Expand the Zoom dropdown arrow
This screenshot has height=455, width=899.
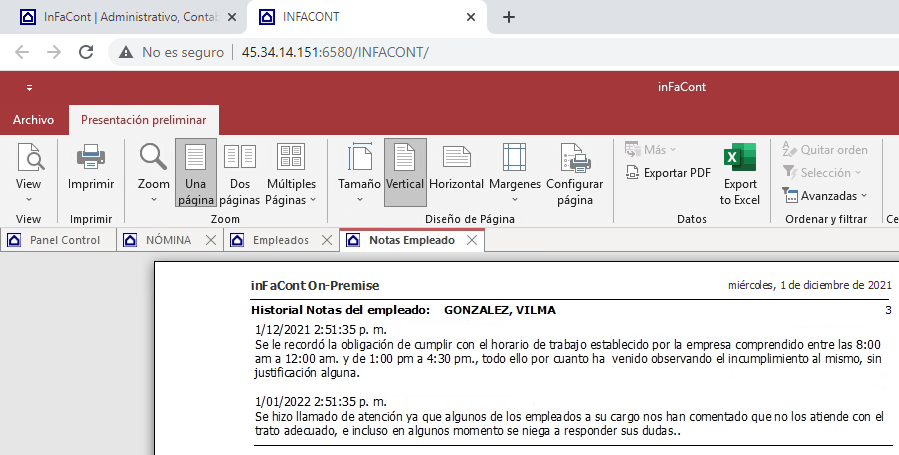coord(154,199)
